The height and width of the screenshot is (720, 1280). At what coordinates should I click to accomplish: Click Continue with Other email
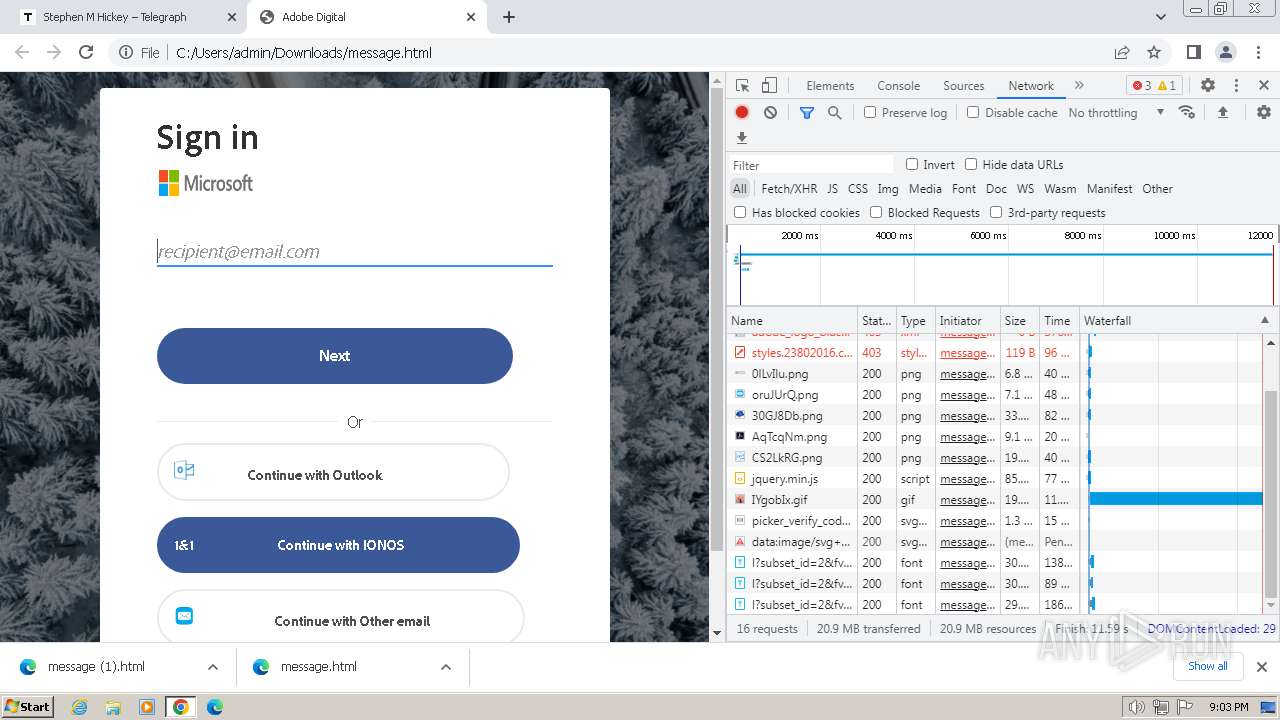pyautogui.click(x=341, y=618)
